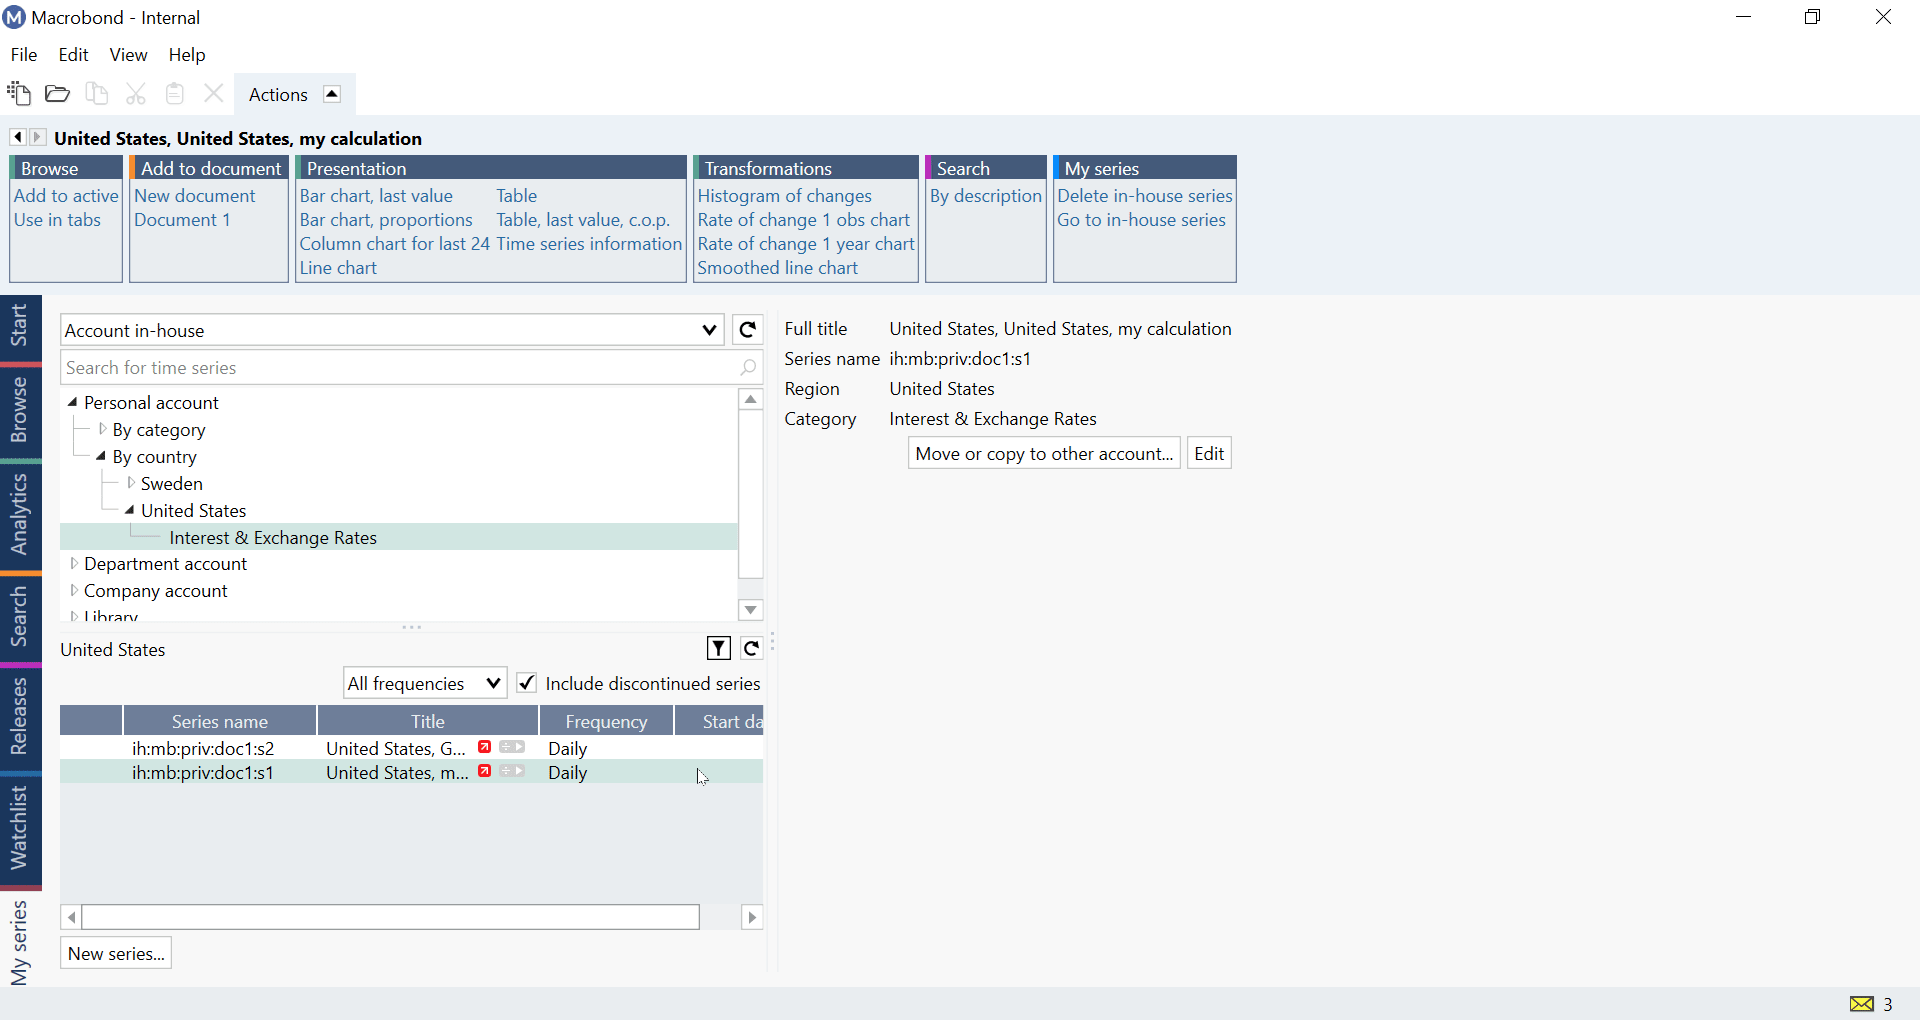Switch to the Analytics side tab
This screenshot has width=1920, height=1020.
[19, 515]
